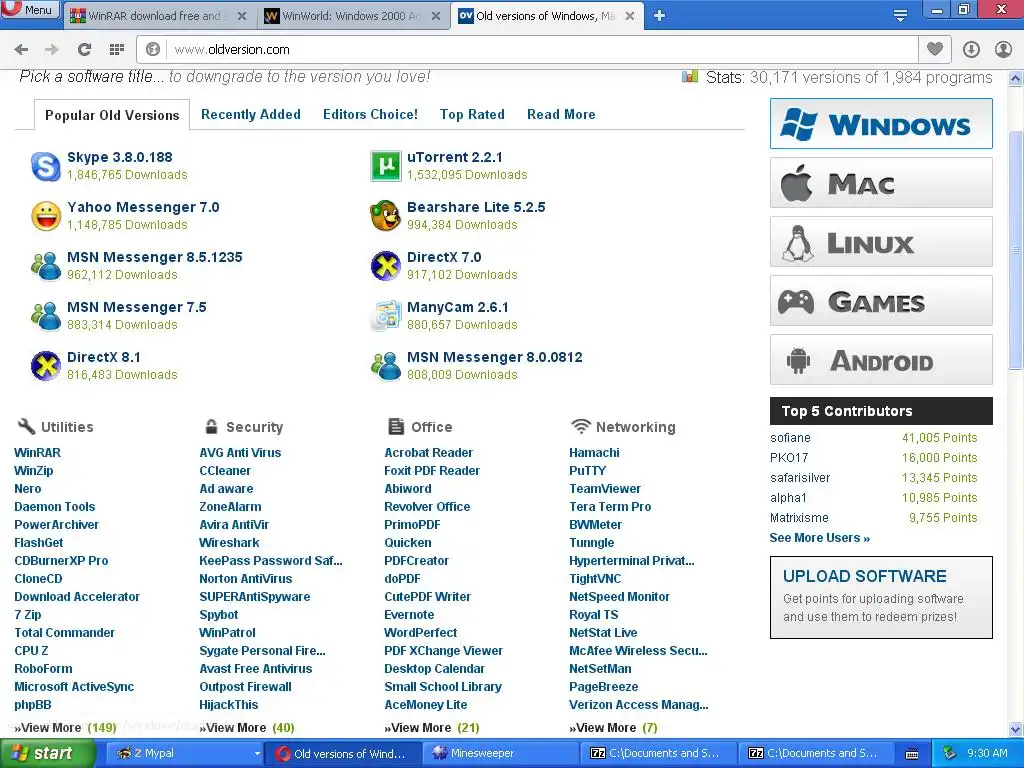Open the Opera Menu button
Image resolution: width=1024 pixels, height=768 pixels.
30,10
